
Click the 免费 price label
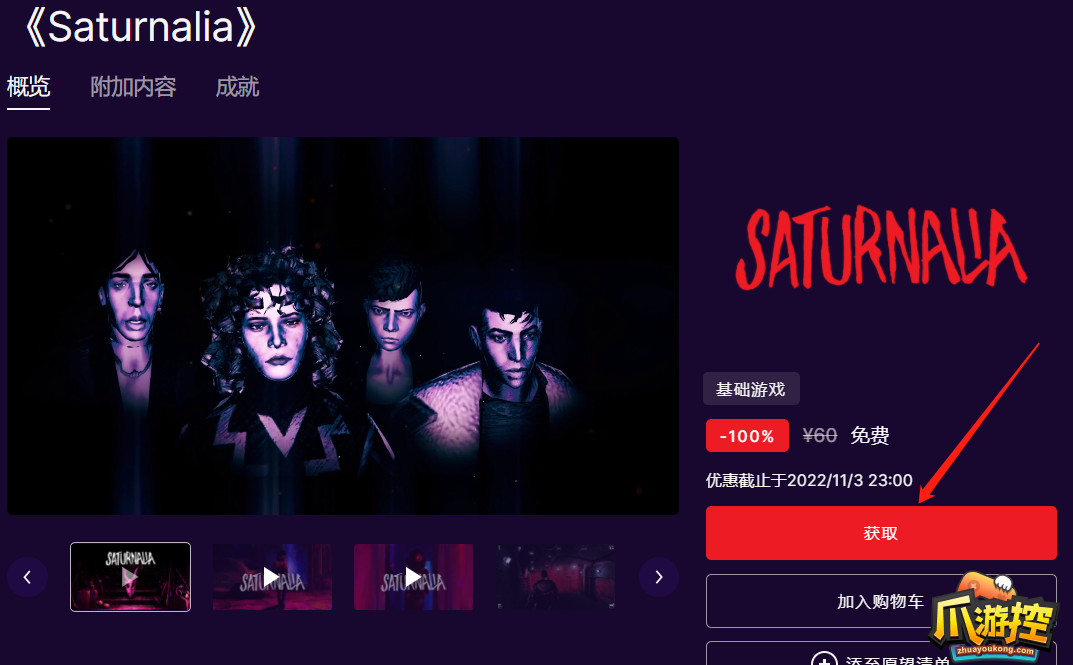pyautogui.click(x=870, y=436)
